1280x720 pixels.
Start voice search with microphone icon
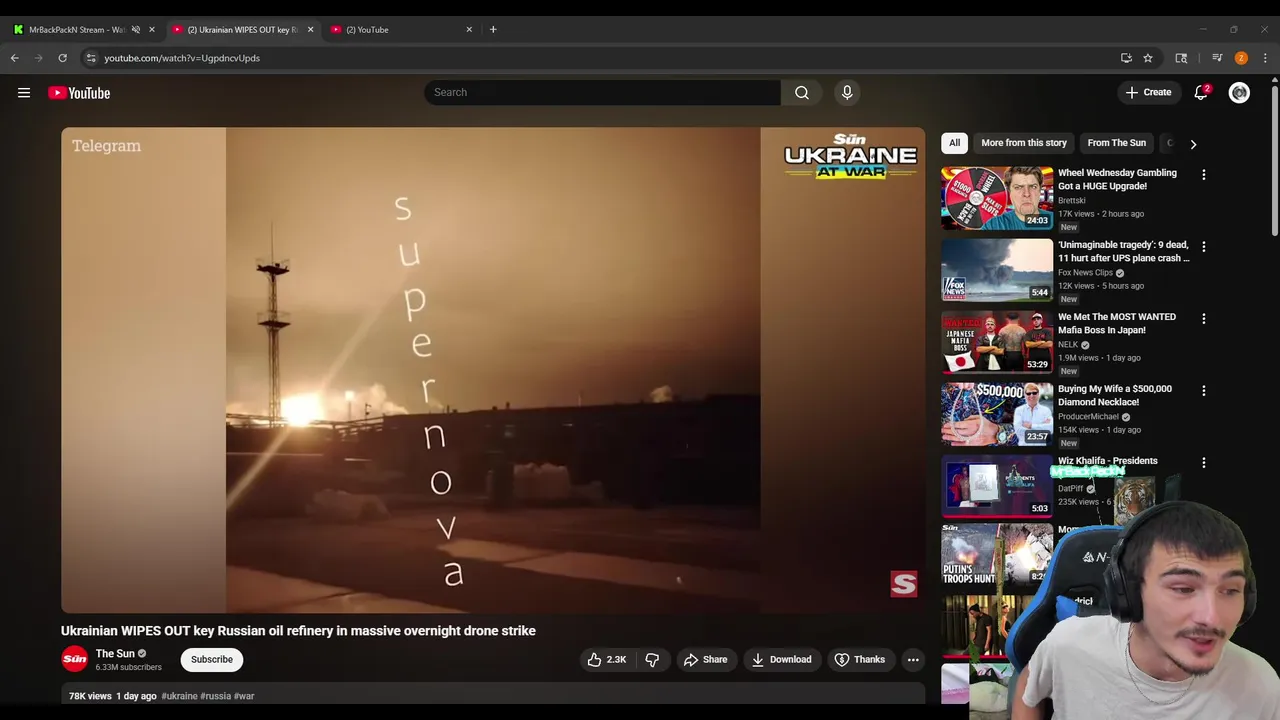click(847, 93)
